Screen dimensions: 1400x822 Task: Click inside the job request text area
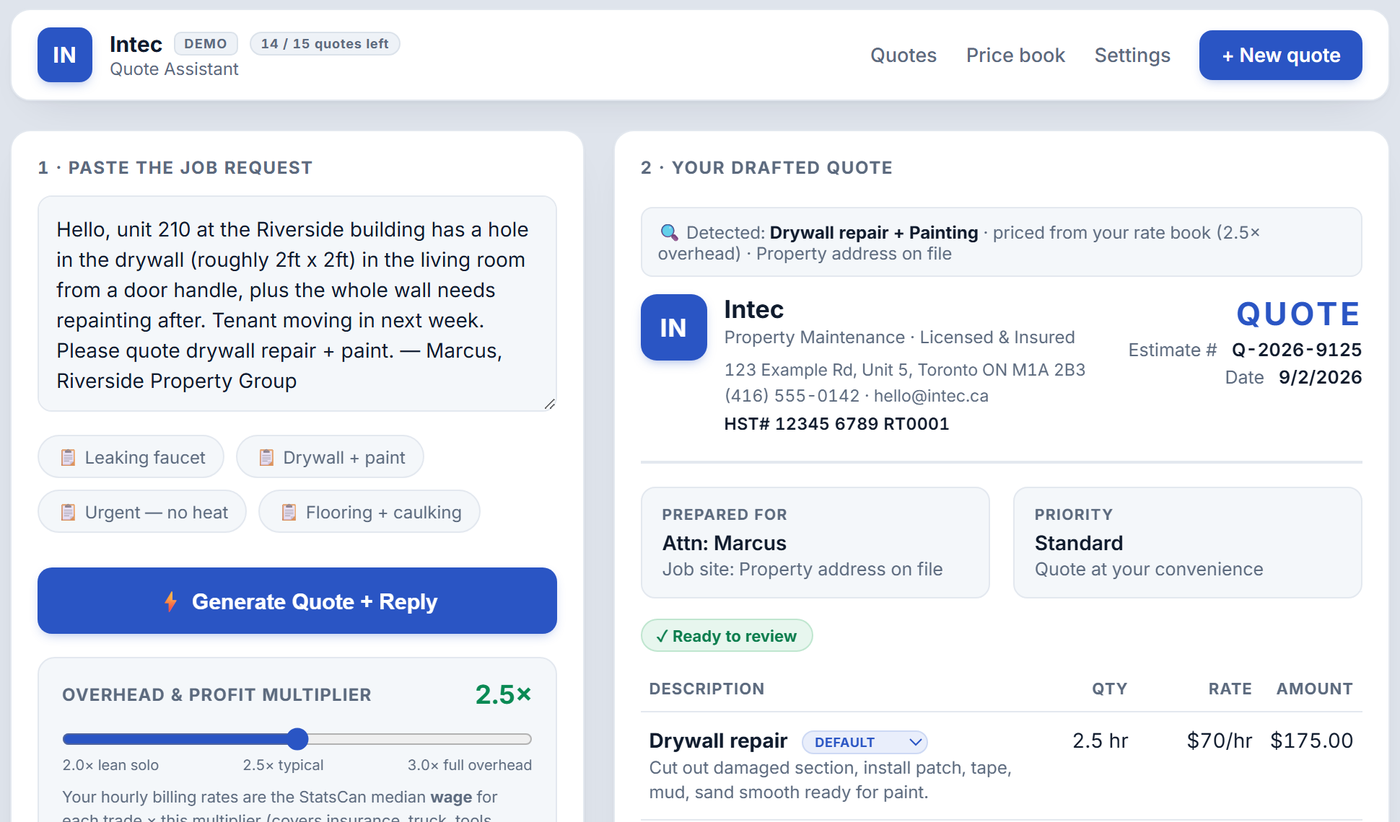pyautogui.click(x=297, y=304)
